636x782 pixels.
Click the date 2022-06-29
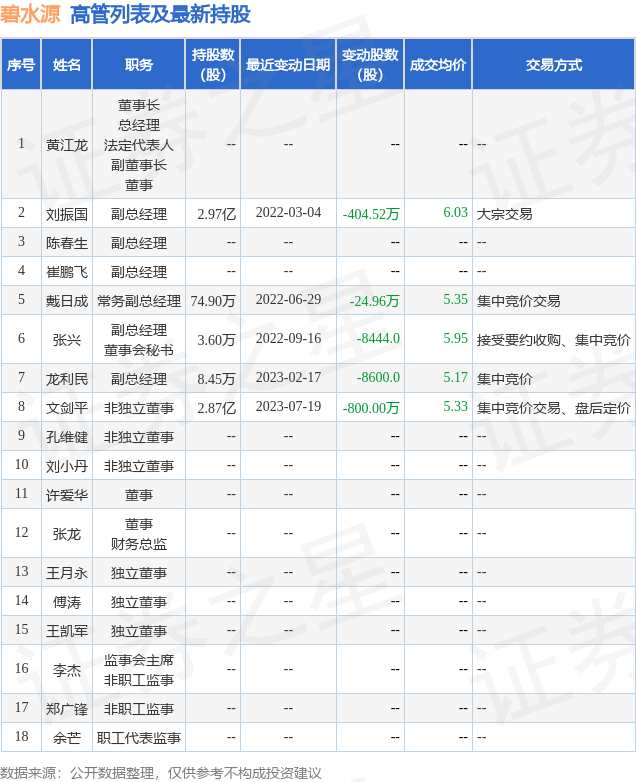coord(288,300)
